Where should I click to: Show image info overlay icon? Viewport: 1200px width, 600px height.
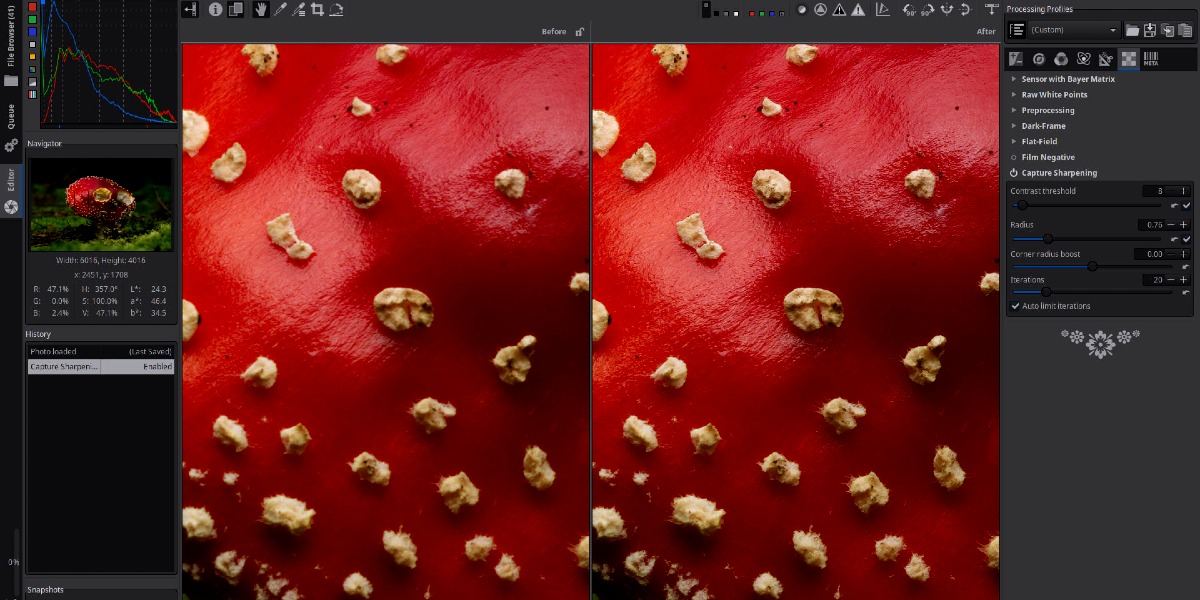click(x=215, y=10)
